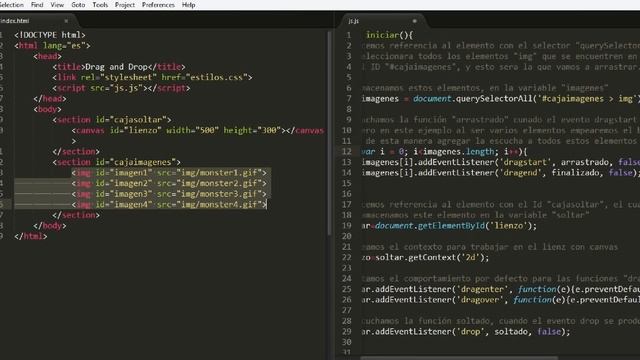Click the canvas id="lienzo" line
640x360 pixels.
click(198, 131)
